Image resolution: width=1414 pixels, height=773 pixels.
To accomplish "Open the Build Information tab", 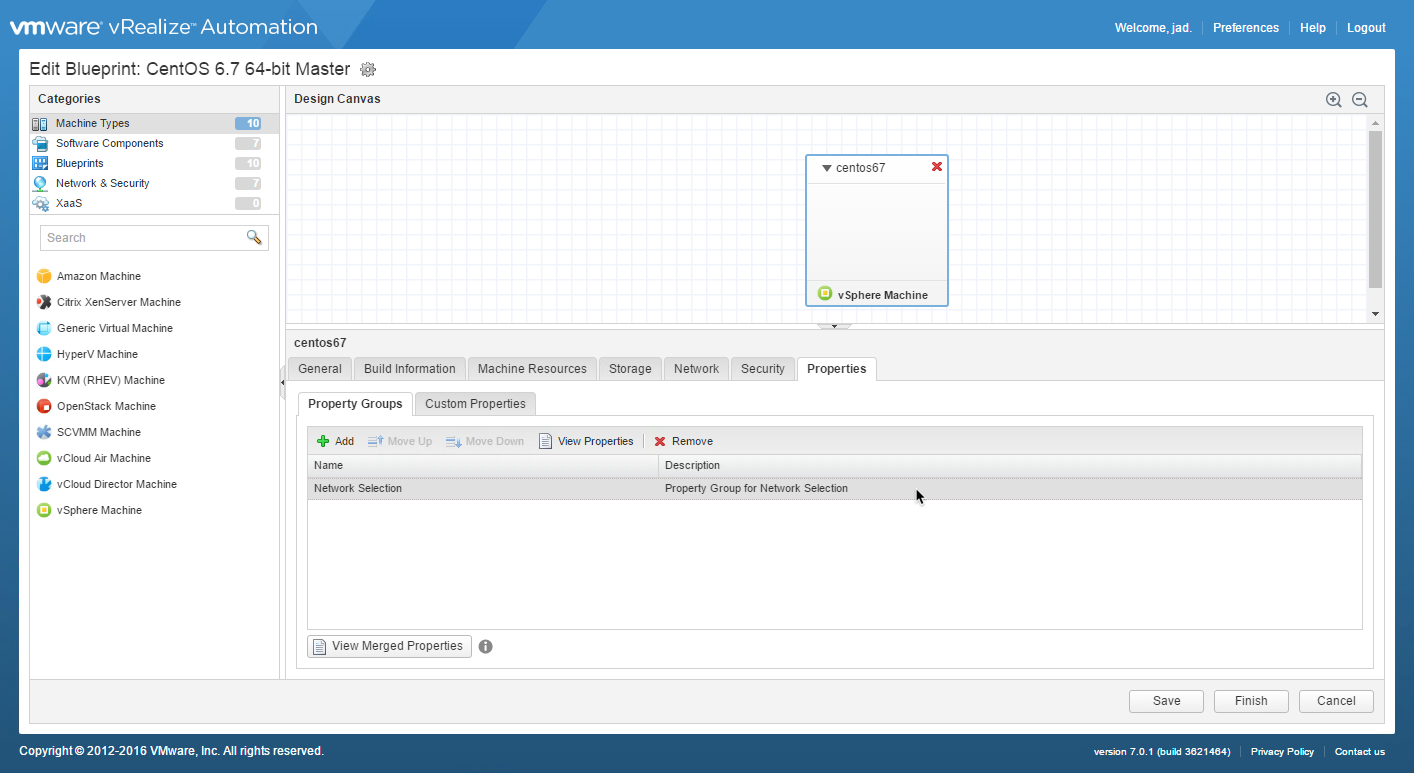I will [x=410, y=369].
